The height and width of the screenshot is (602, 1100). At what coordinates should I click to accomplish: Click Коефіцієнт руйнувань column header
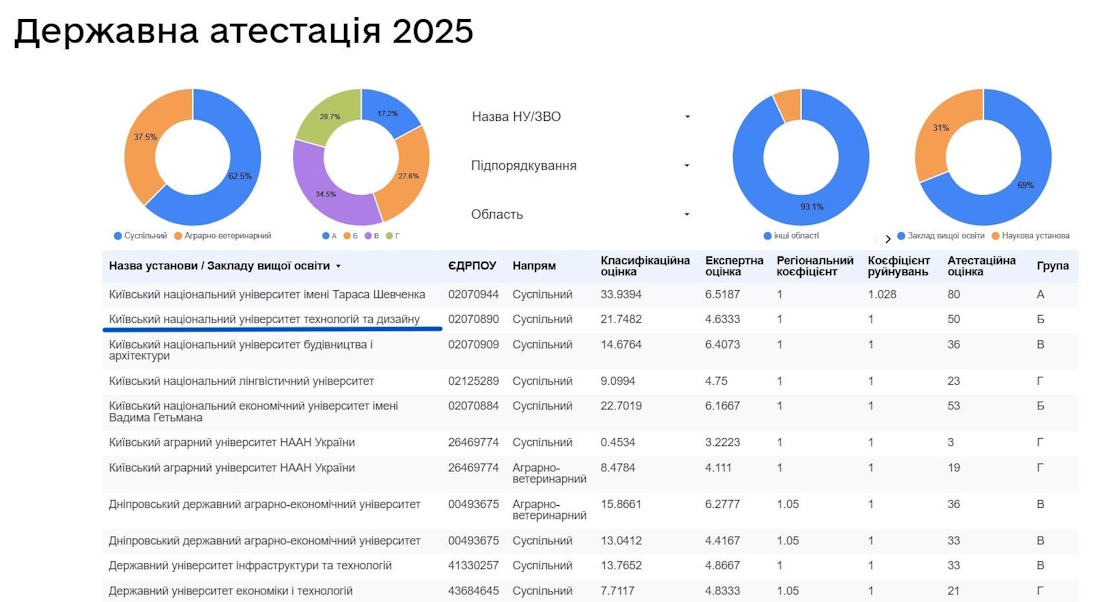point(899,266)
